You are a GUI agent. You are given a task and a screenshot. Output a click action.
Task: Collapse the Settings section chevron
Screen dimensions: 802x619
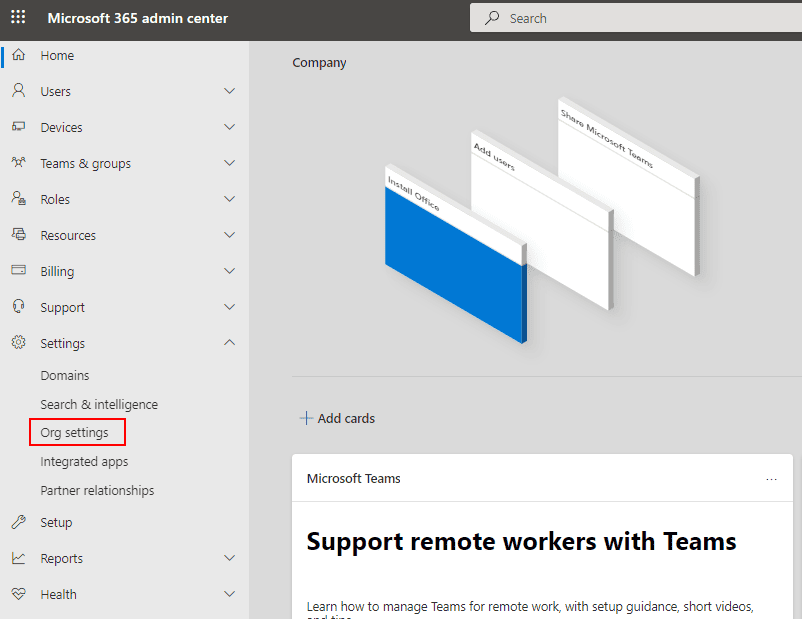229,343
